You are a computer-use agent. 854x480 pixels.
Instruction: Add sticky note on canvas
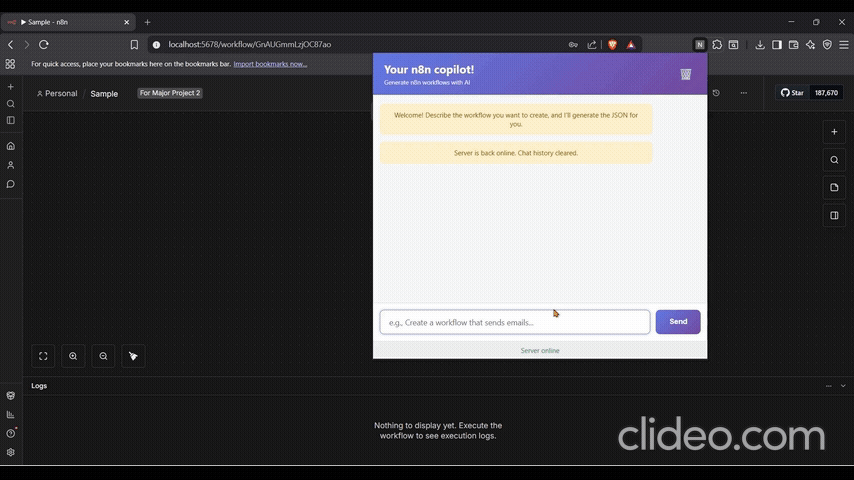(x=834, y=187)
